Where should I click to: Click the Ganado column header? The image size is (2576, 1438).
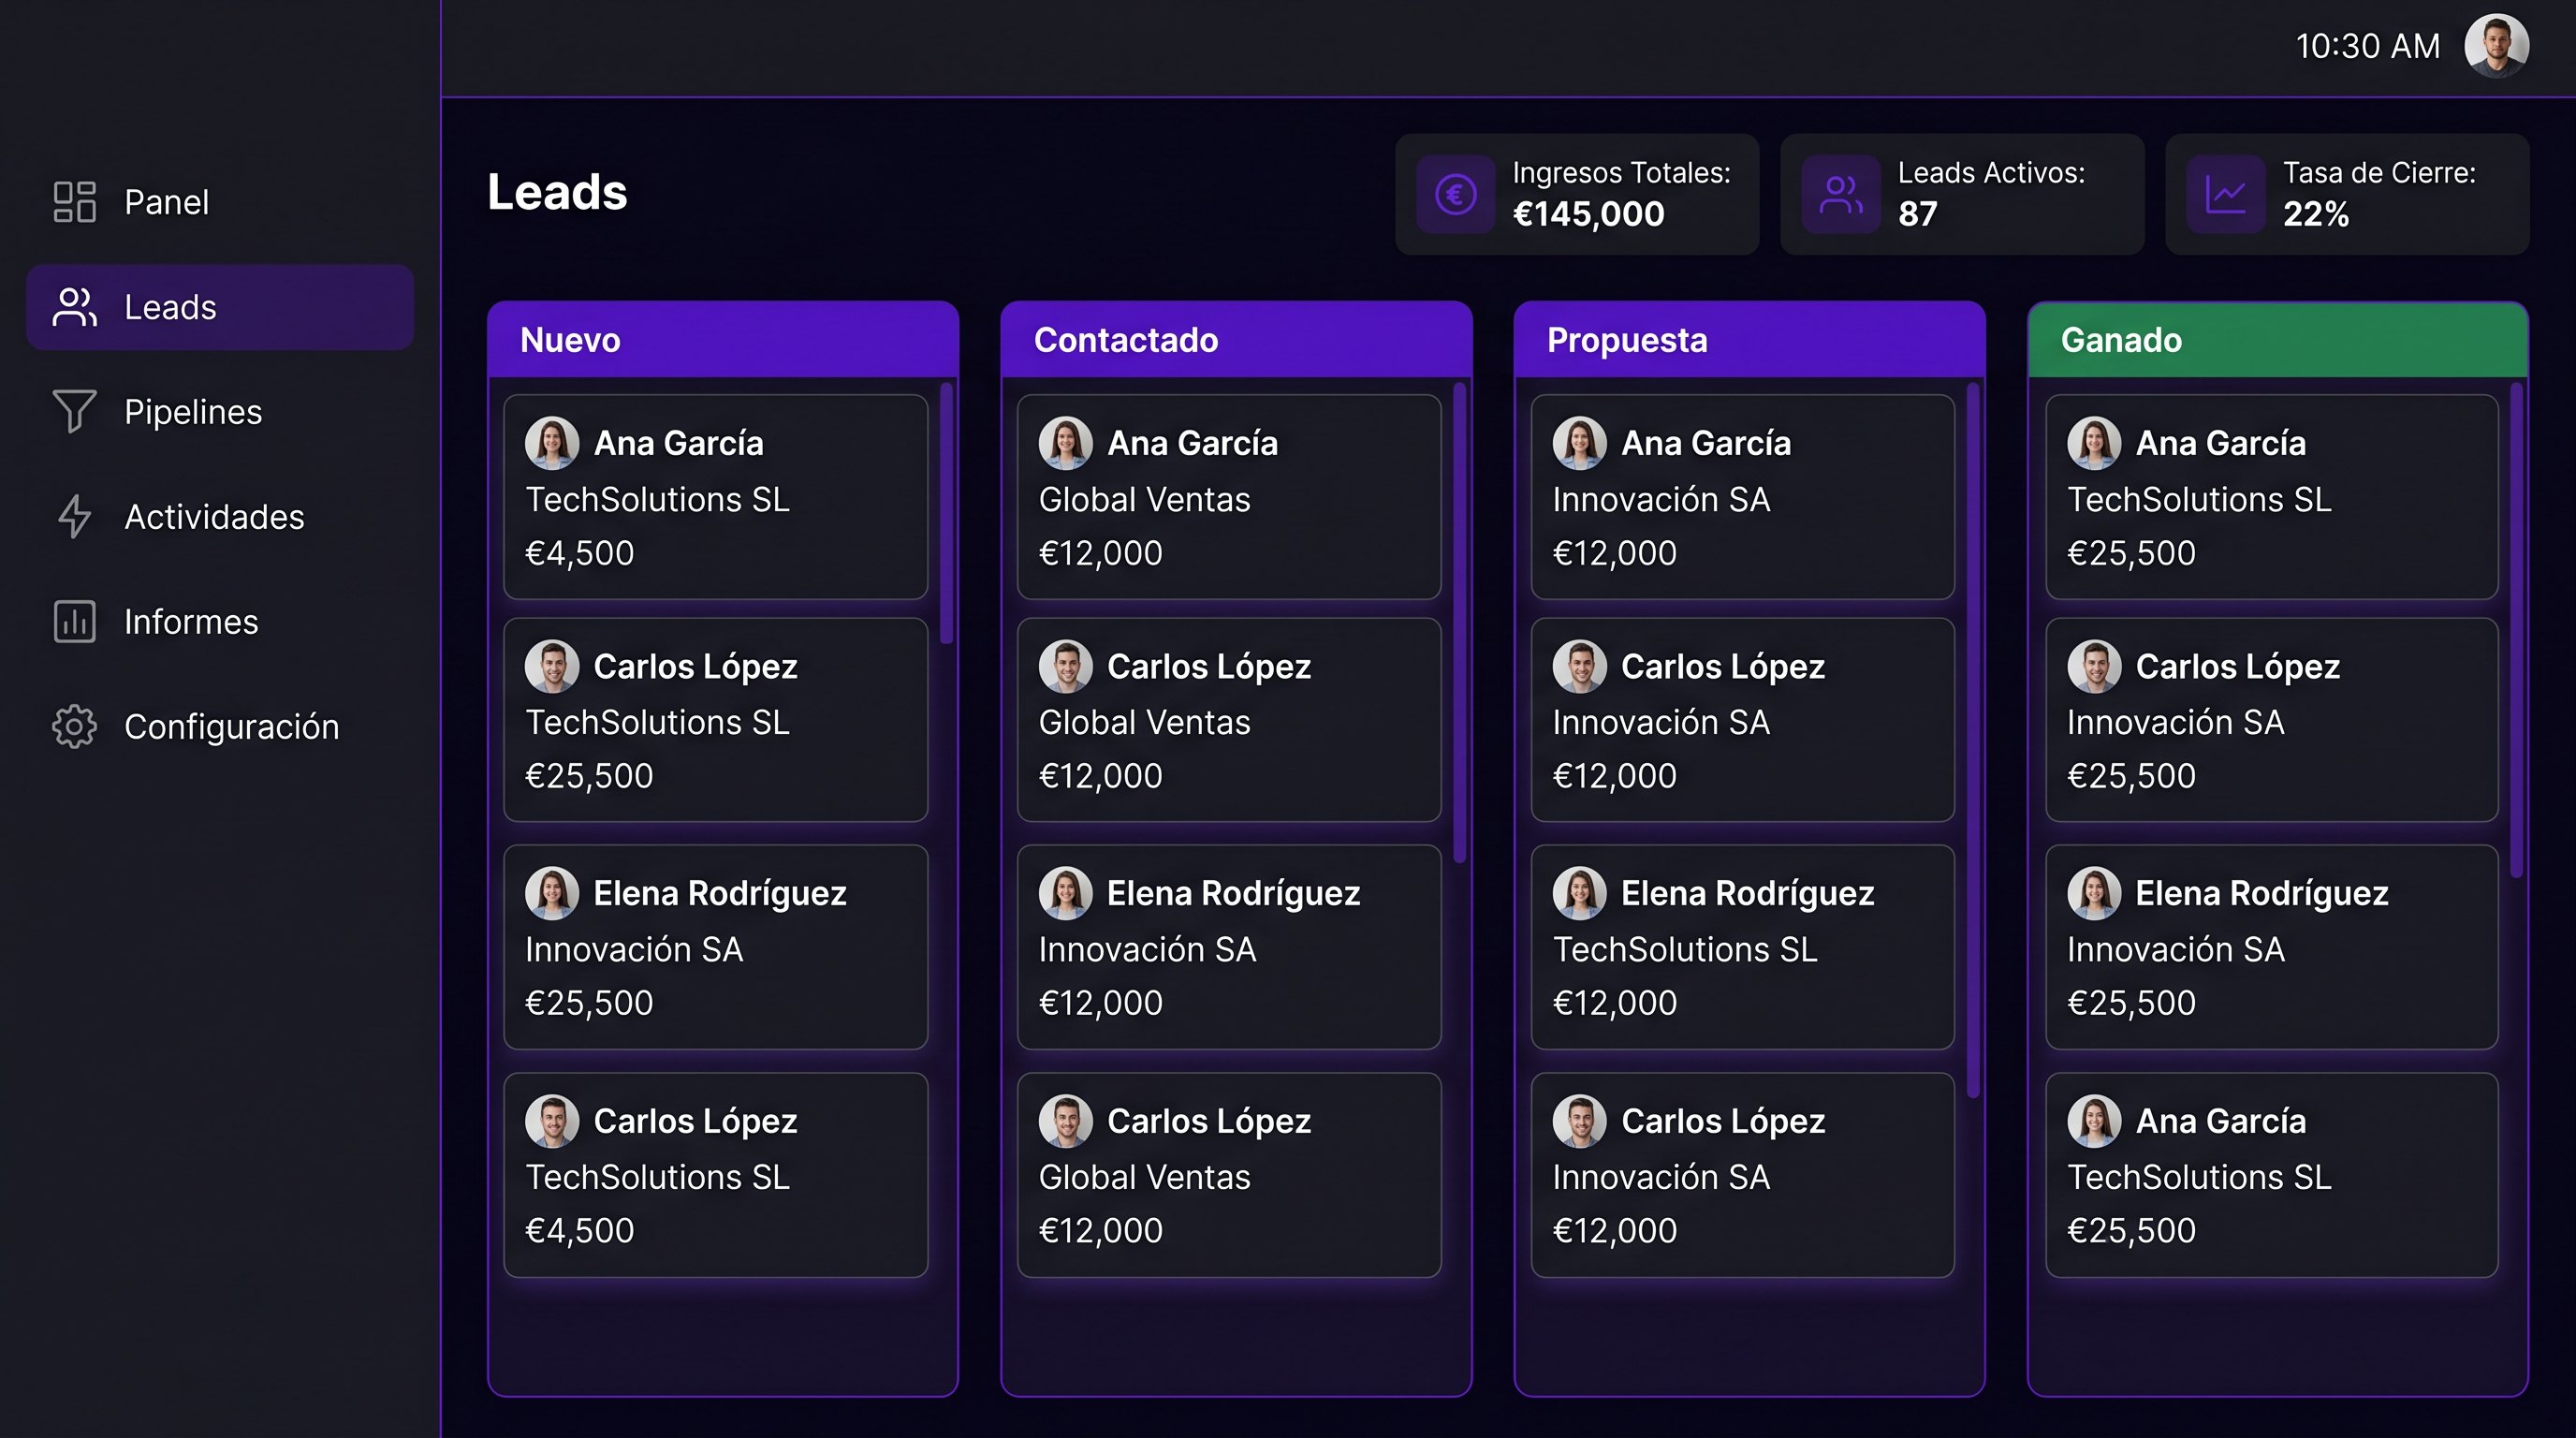[x=2277, y=340]
